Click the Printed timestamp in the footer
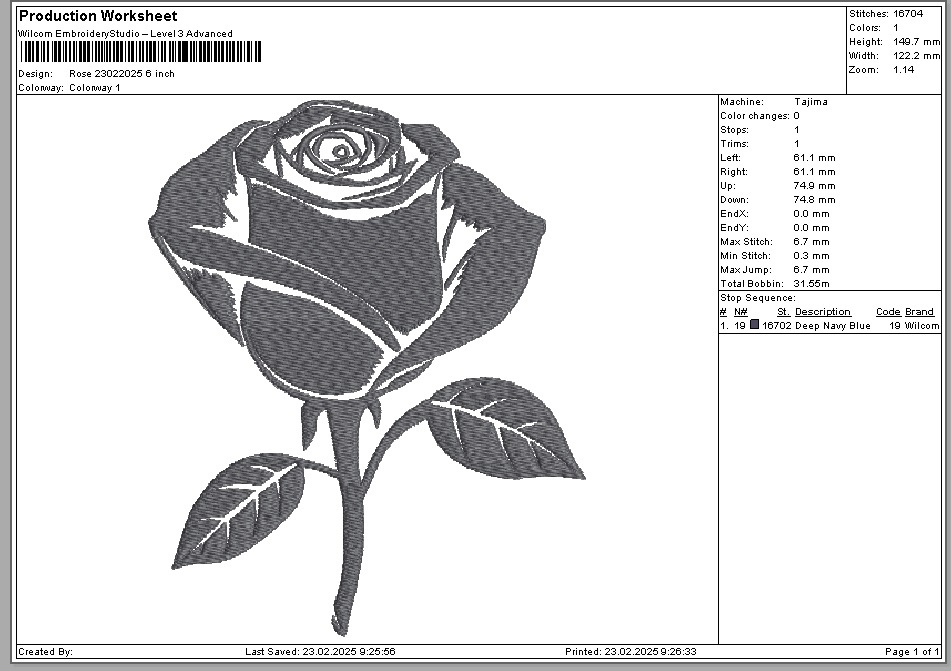The height and width of the screenshot is (671, 951). click(x=630, y=652)
